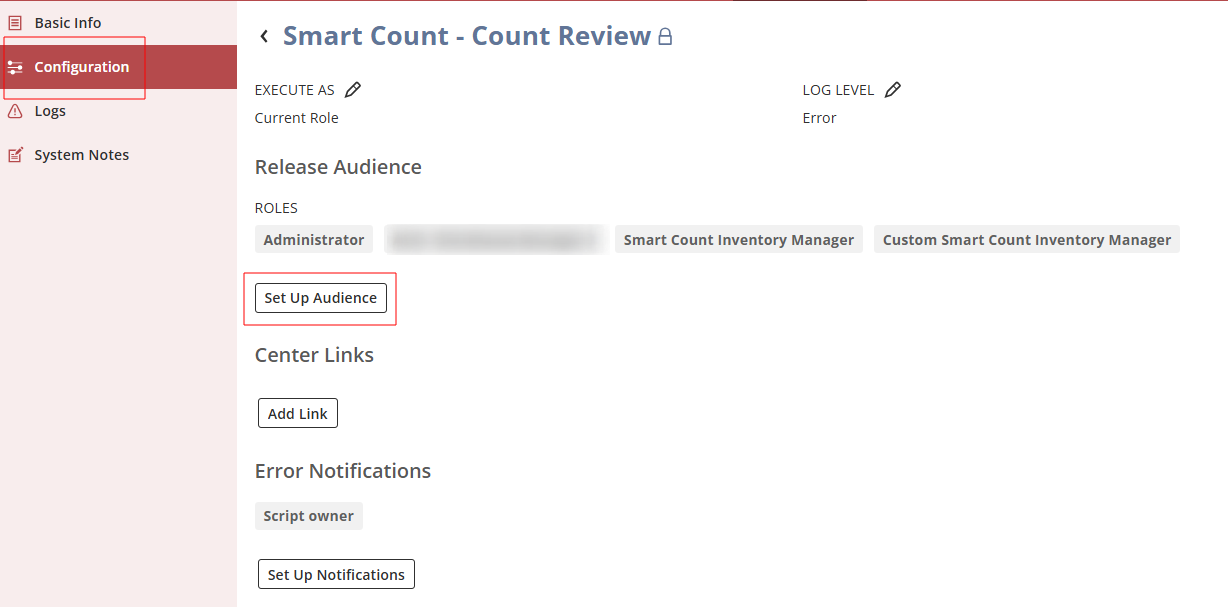
Task: Edit Log Level with the pencil icon
Action: coord(893,90)
